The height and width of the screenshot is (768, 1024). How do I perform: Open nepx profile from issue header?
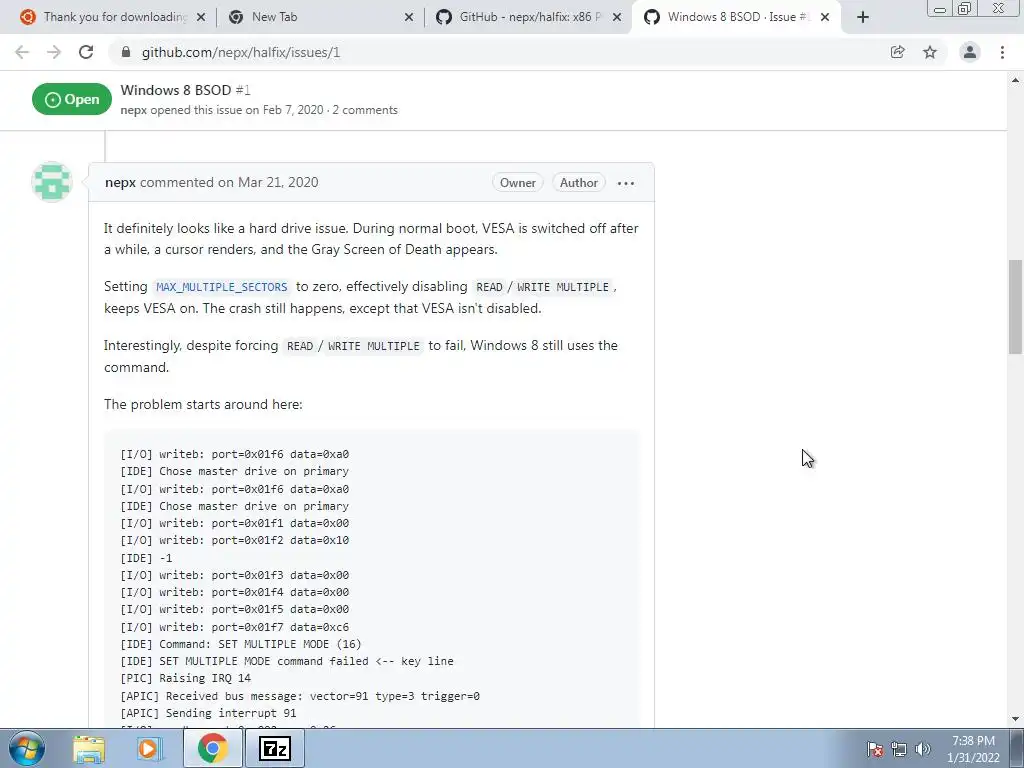point(133,110)
